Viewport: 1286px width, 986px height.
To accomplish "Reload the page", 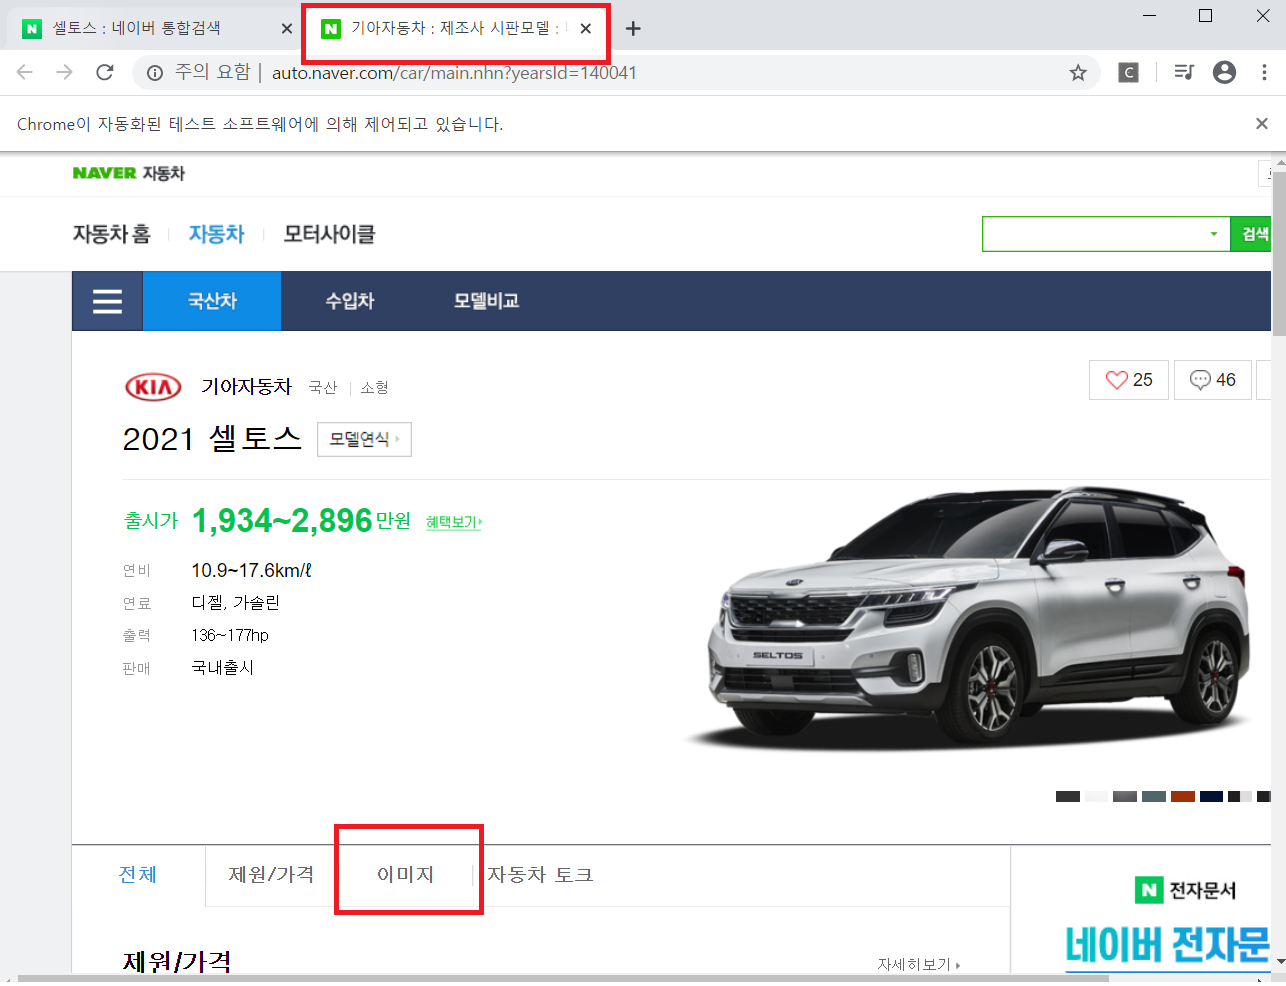I will tap(105, 72).
